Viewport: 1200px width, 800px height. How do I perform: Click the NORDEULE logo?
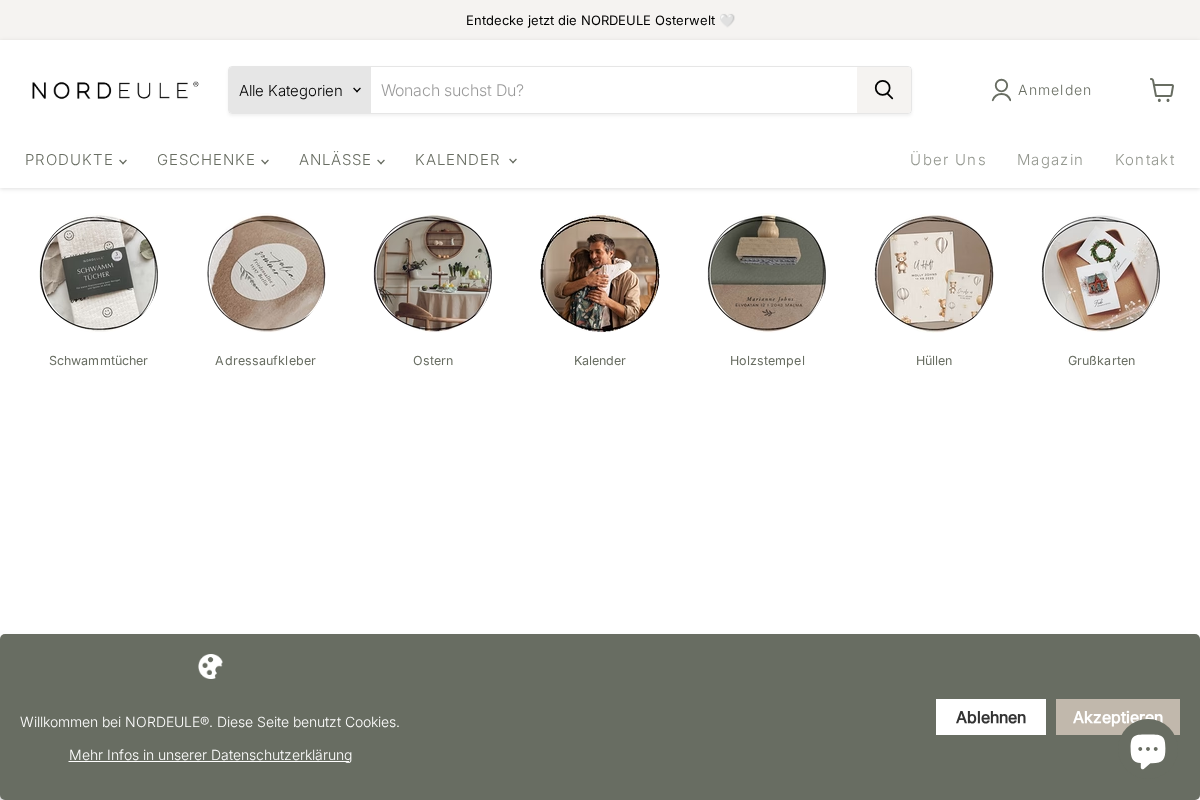[115, 90]
